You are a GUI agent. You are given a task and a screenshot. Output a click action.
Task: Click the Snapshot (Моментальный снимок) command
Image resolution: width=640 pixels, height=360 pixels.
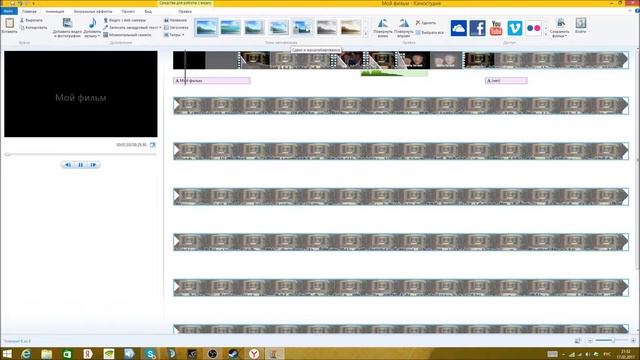(x=127, y=35)
